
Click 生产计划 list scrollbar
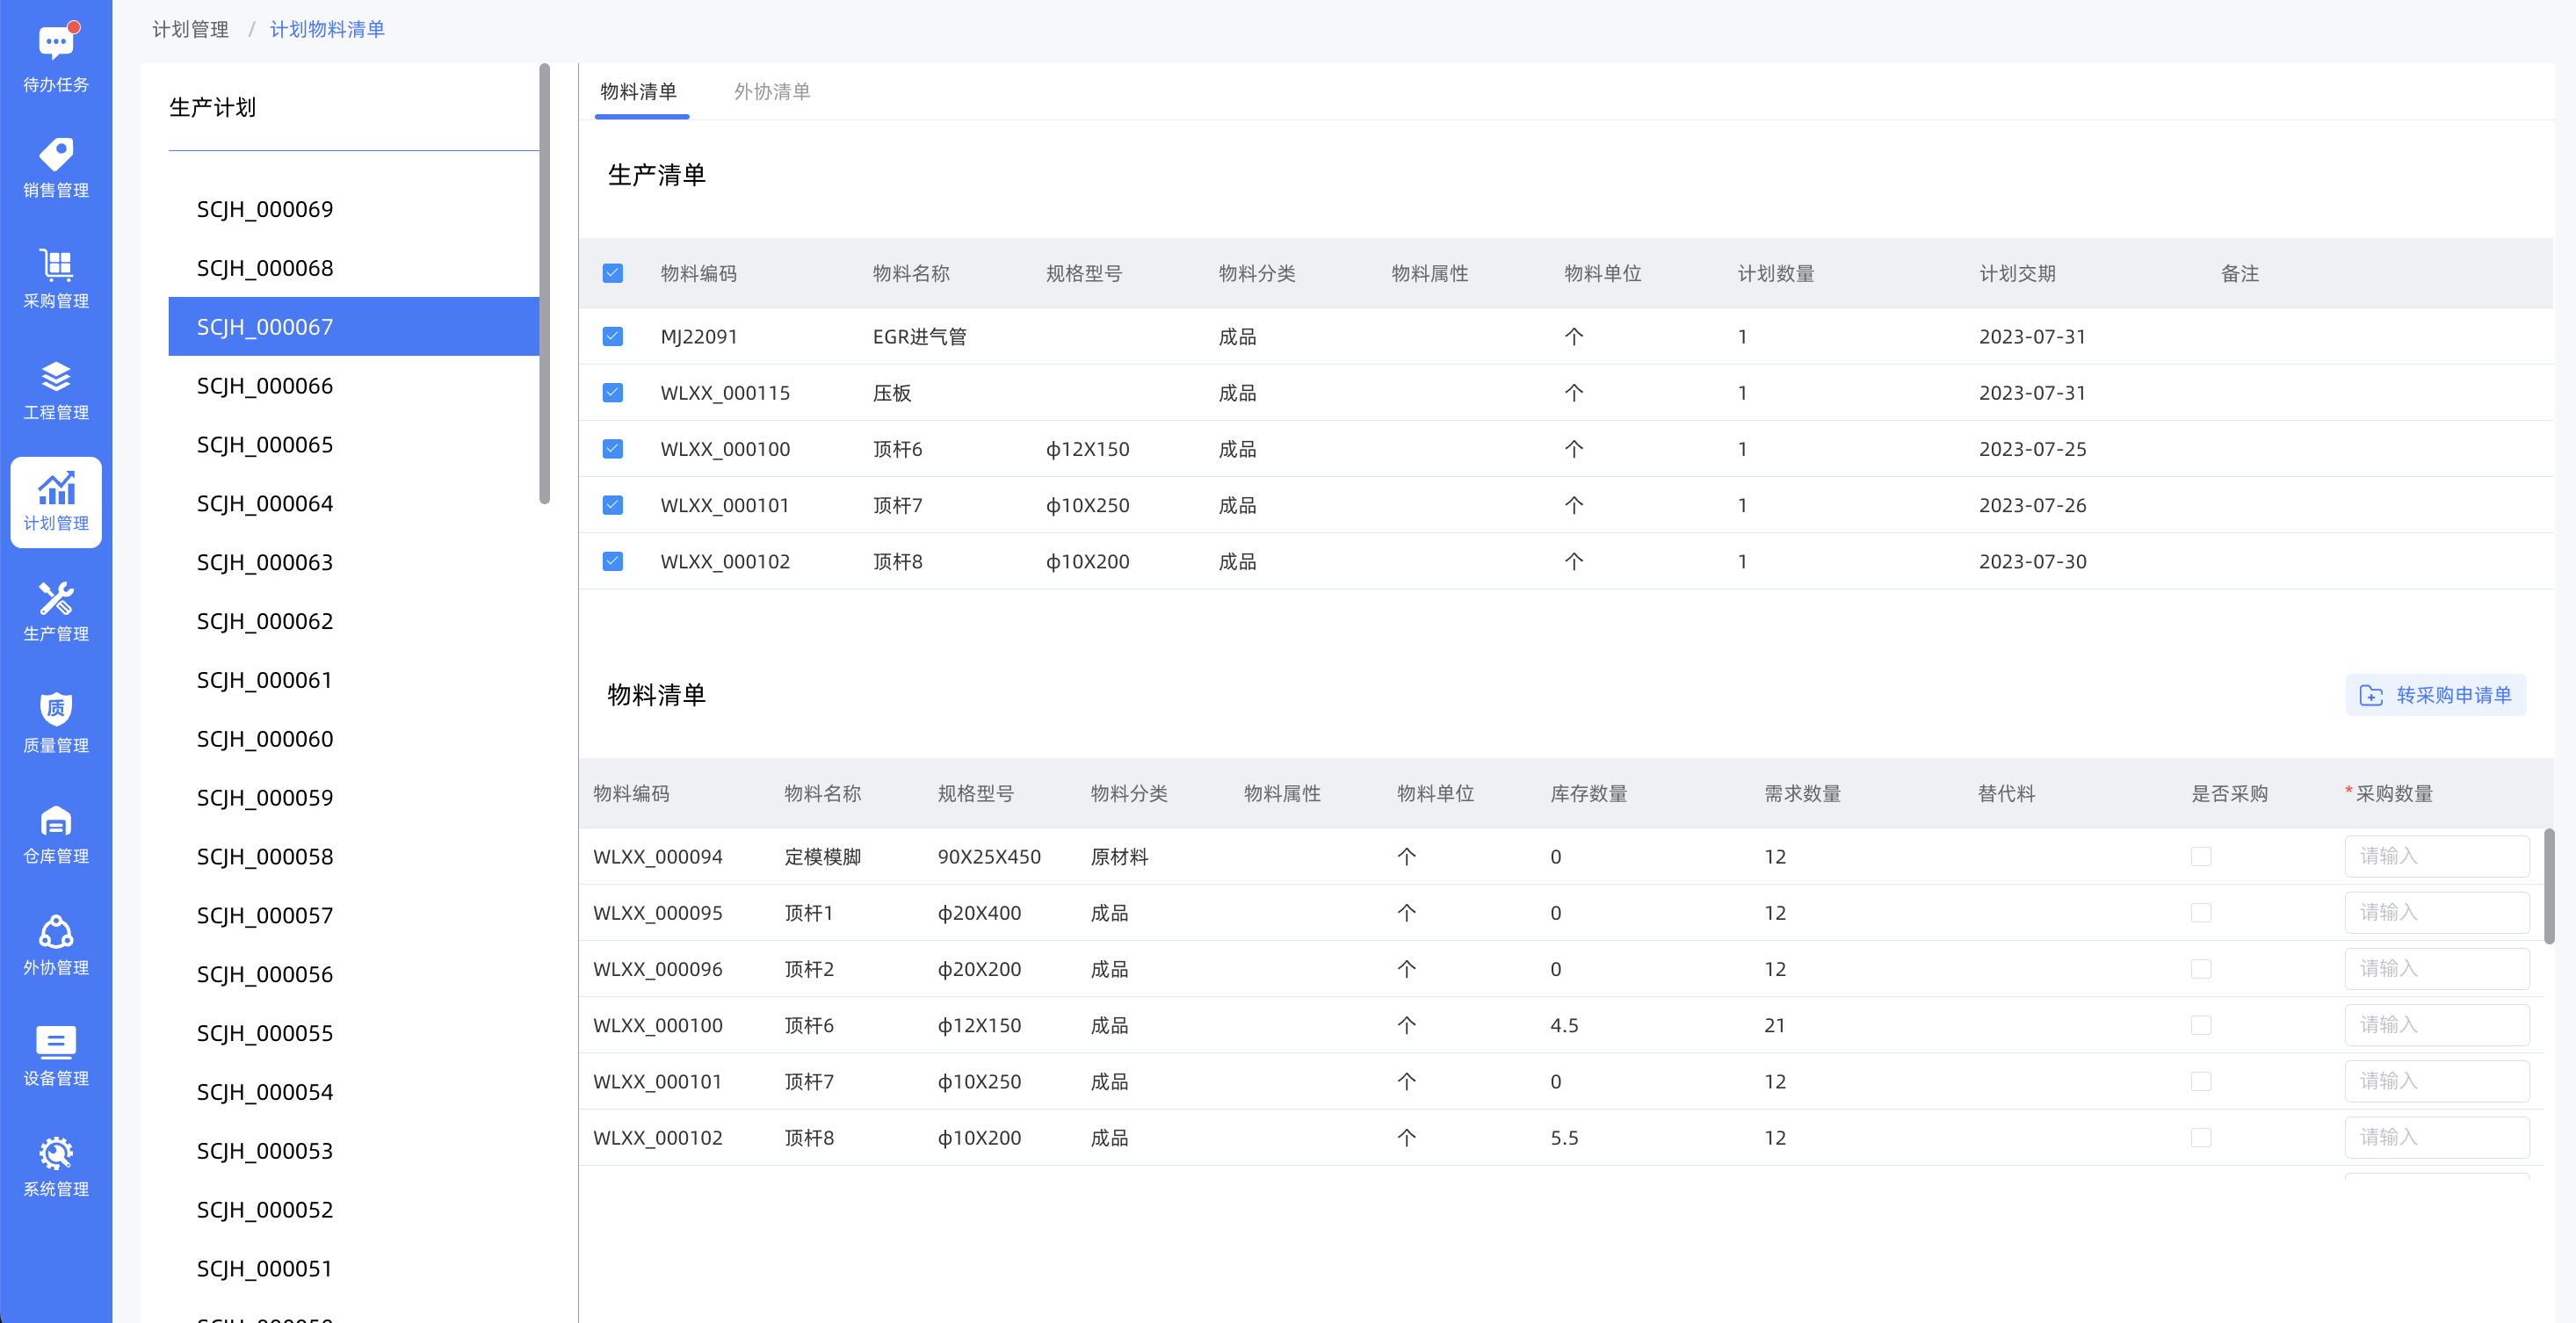coord(544,284)
